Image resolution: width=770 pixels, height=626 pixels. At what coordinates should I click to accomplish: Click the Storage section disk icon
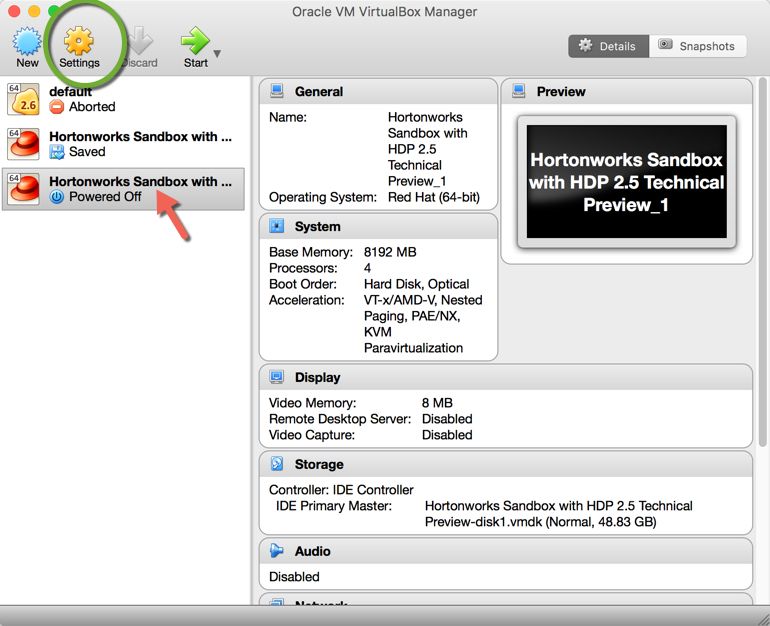(276, 463)
